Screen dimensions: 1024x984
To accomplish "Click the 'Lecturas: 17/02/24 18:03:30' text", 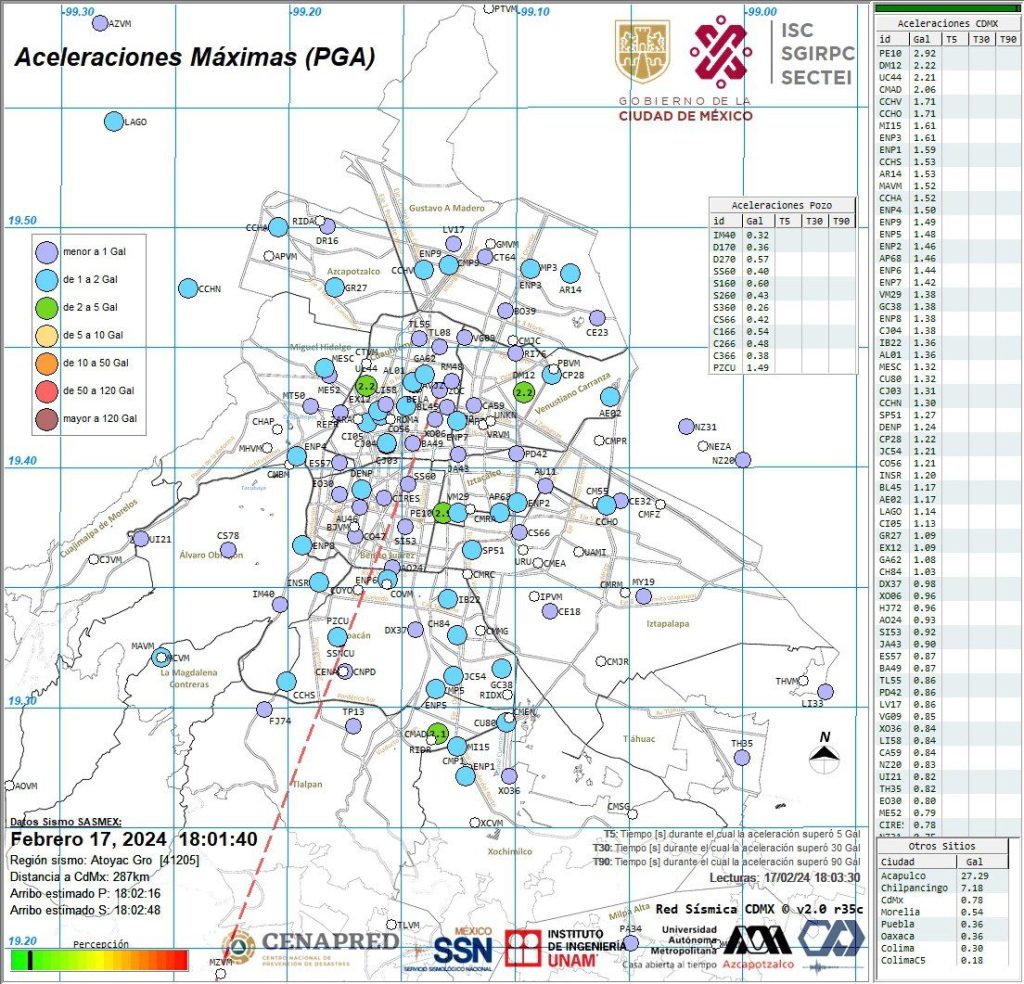I will 785,878.
